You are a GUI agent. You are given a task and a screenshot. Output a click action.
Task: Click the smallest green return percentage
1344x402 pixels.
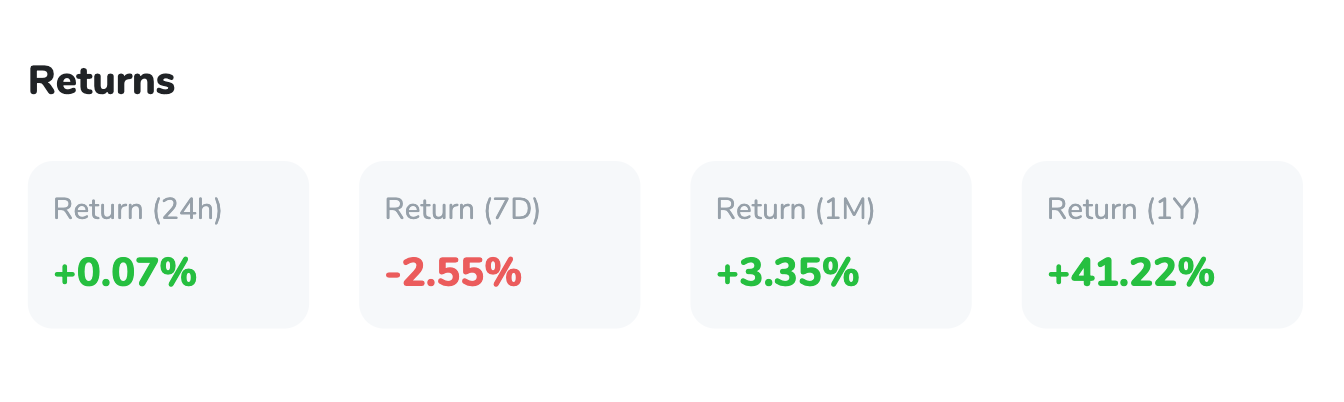pos(125,272)
